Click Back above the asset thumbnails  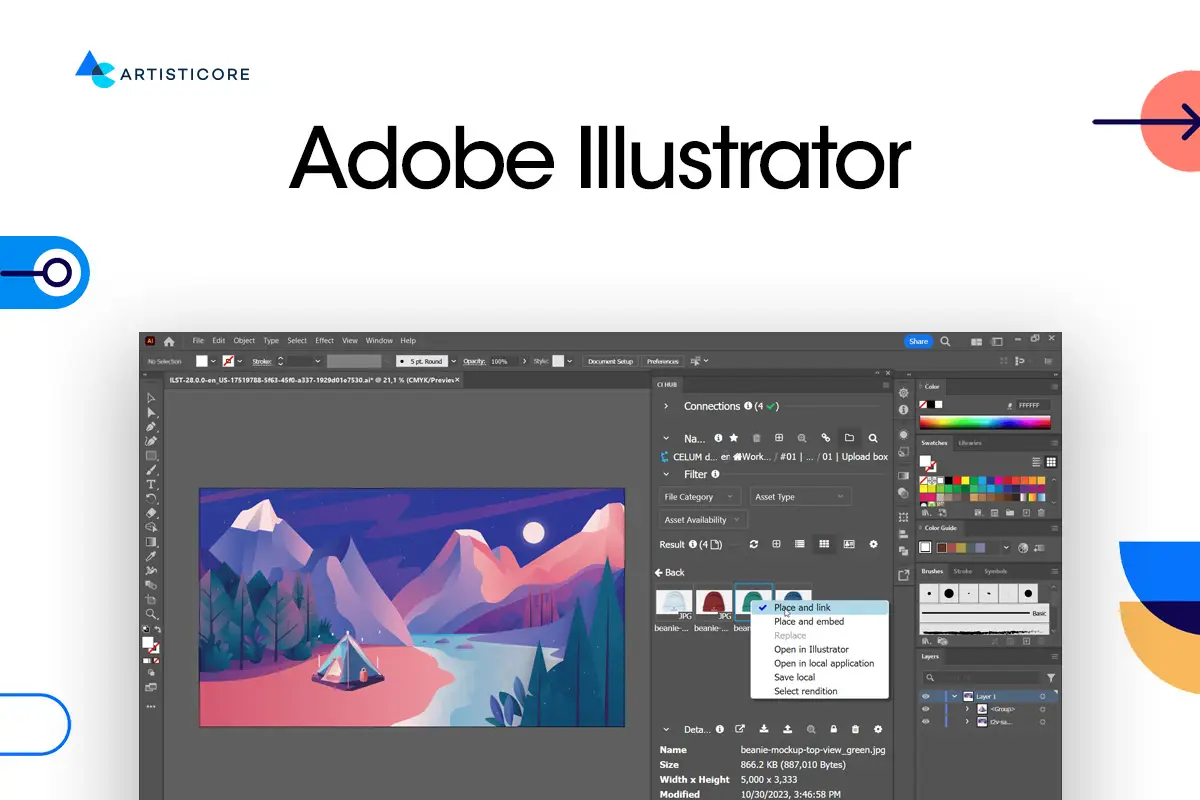[x=673, y=572]
